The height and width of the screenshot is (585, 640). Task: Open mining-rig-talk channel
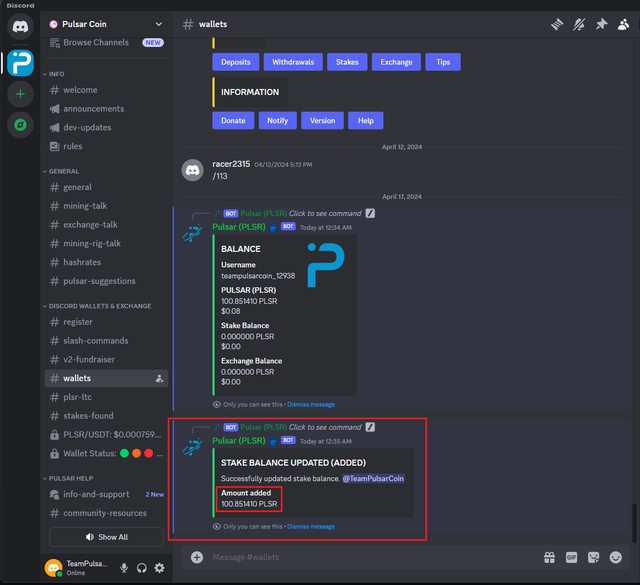pos(106,243)
